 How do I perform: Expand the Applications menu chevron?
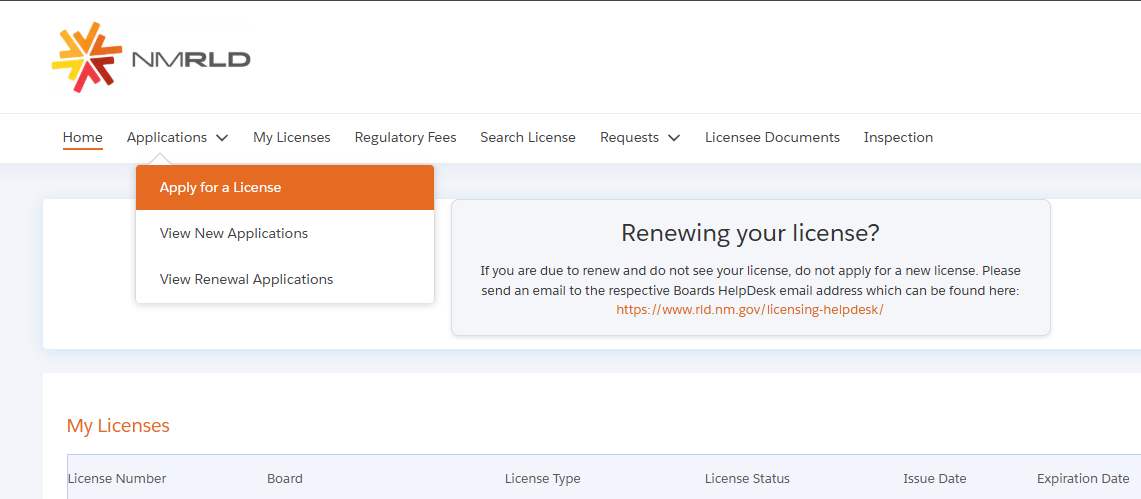pyautogui.click(x=222, y=138)
